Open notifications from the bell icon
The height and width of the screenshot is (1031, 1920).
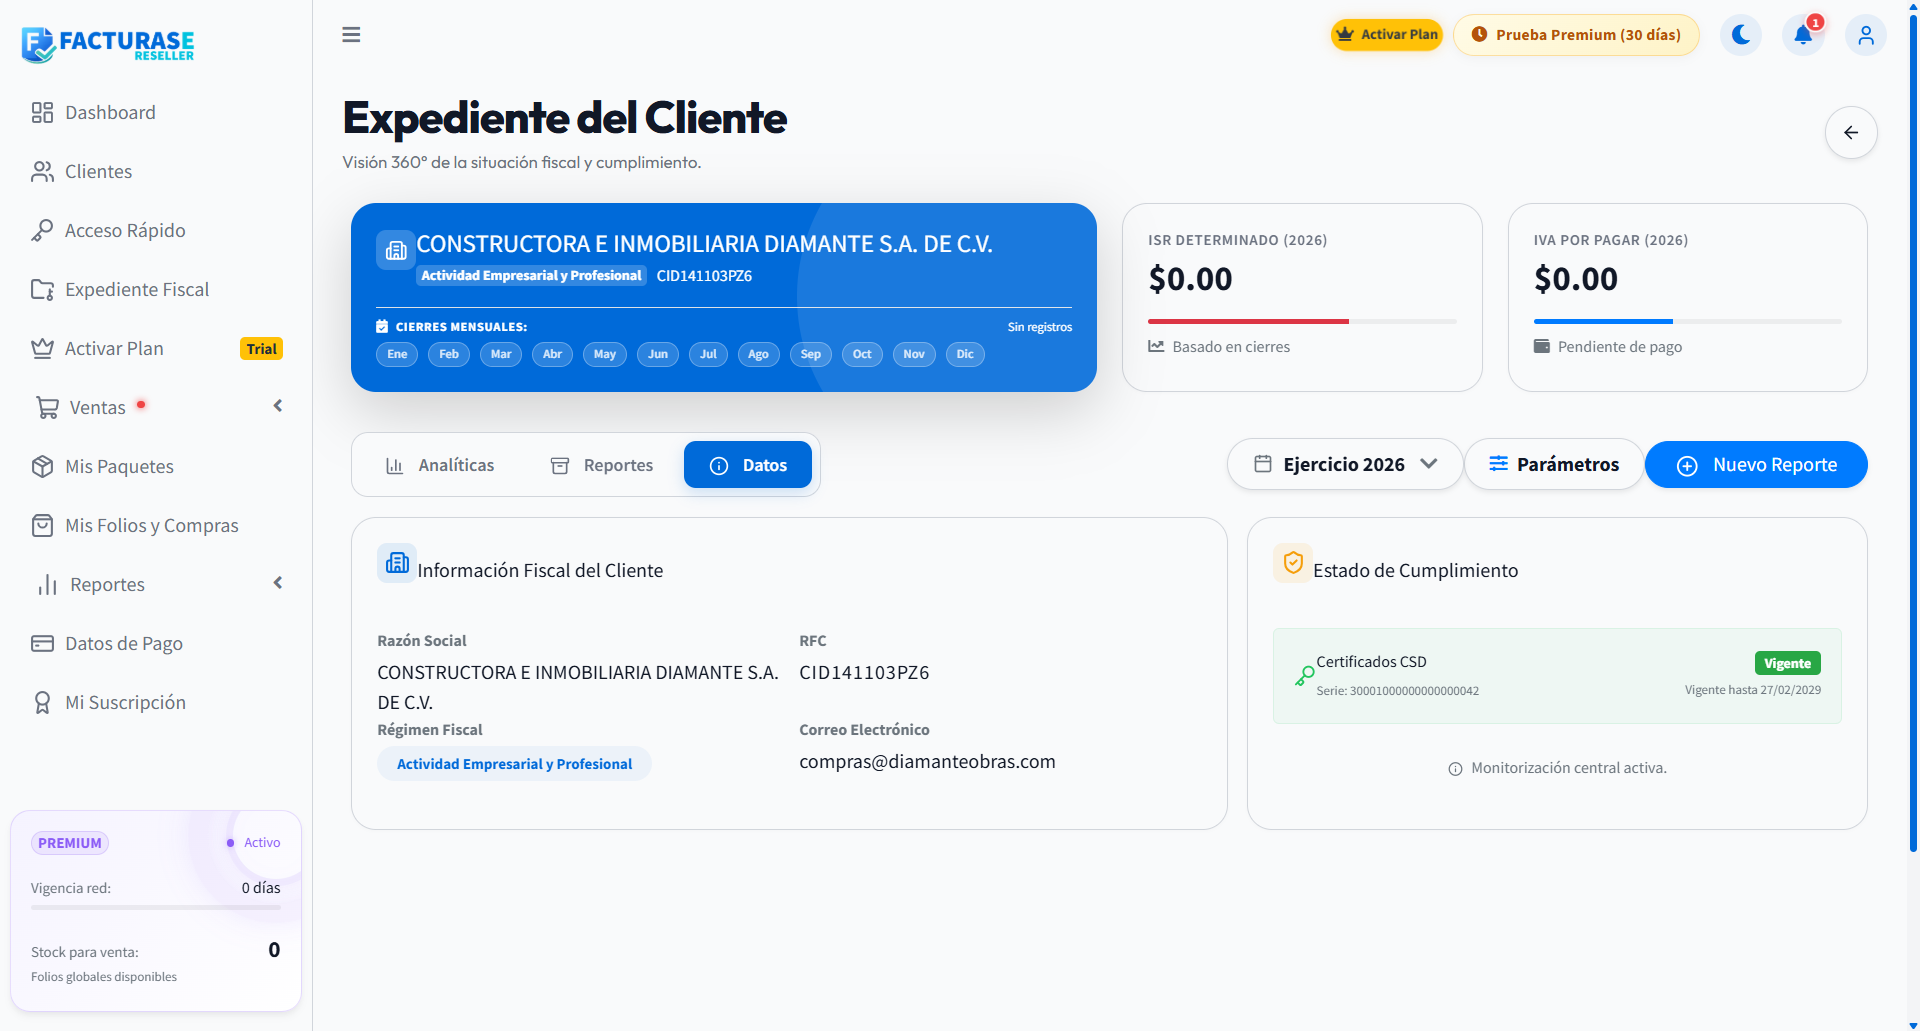[1803, 35]
